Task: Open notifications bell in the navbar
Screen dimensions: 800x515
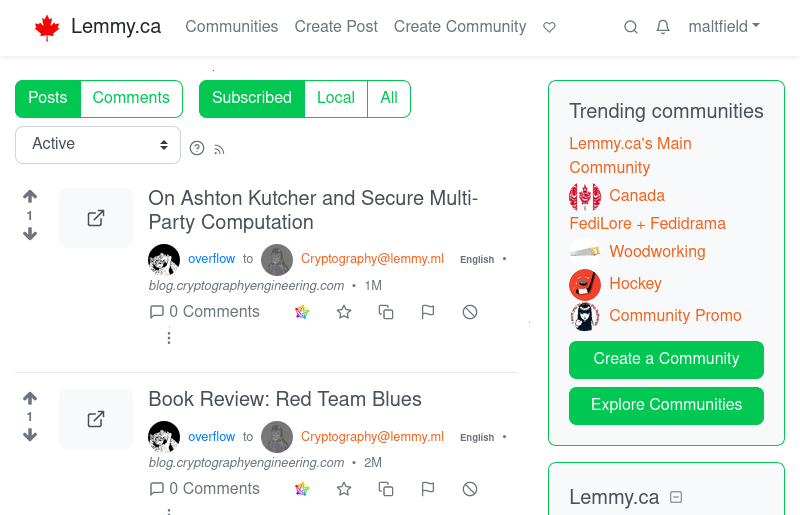Action: tap(662, 27)
